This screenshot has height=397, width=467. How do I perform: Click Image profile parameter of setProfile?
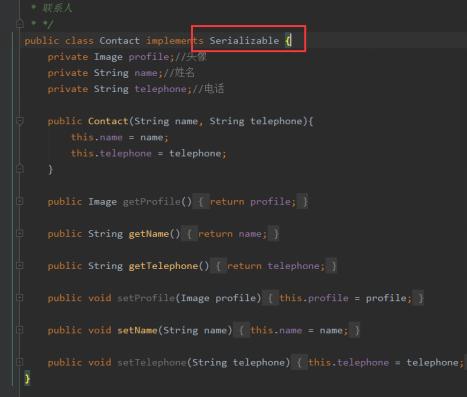[x=218, y=298]
